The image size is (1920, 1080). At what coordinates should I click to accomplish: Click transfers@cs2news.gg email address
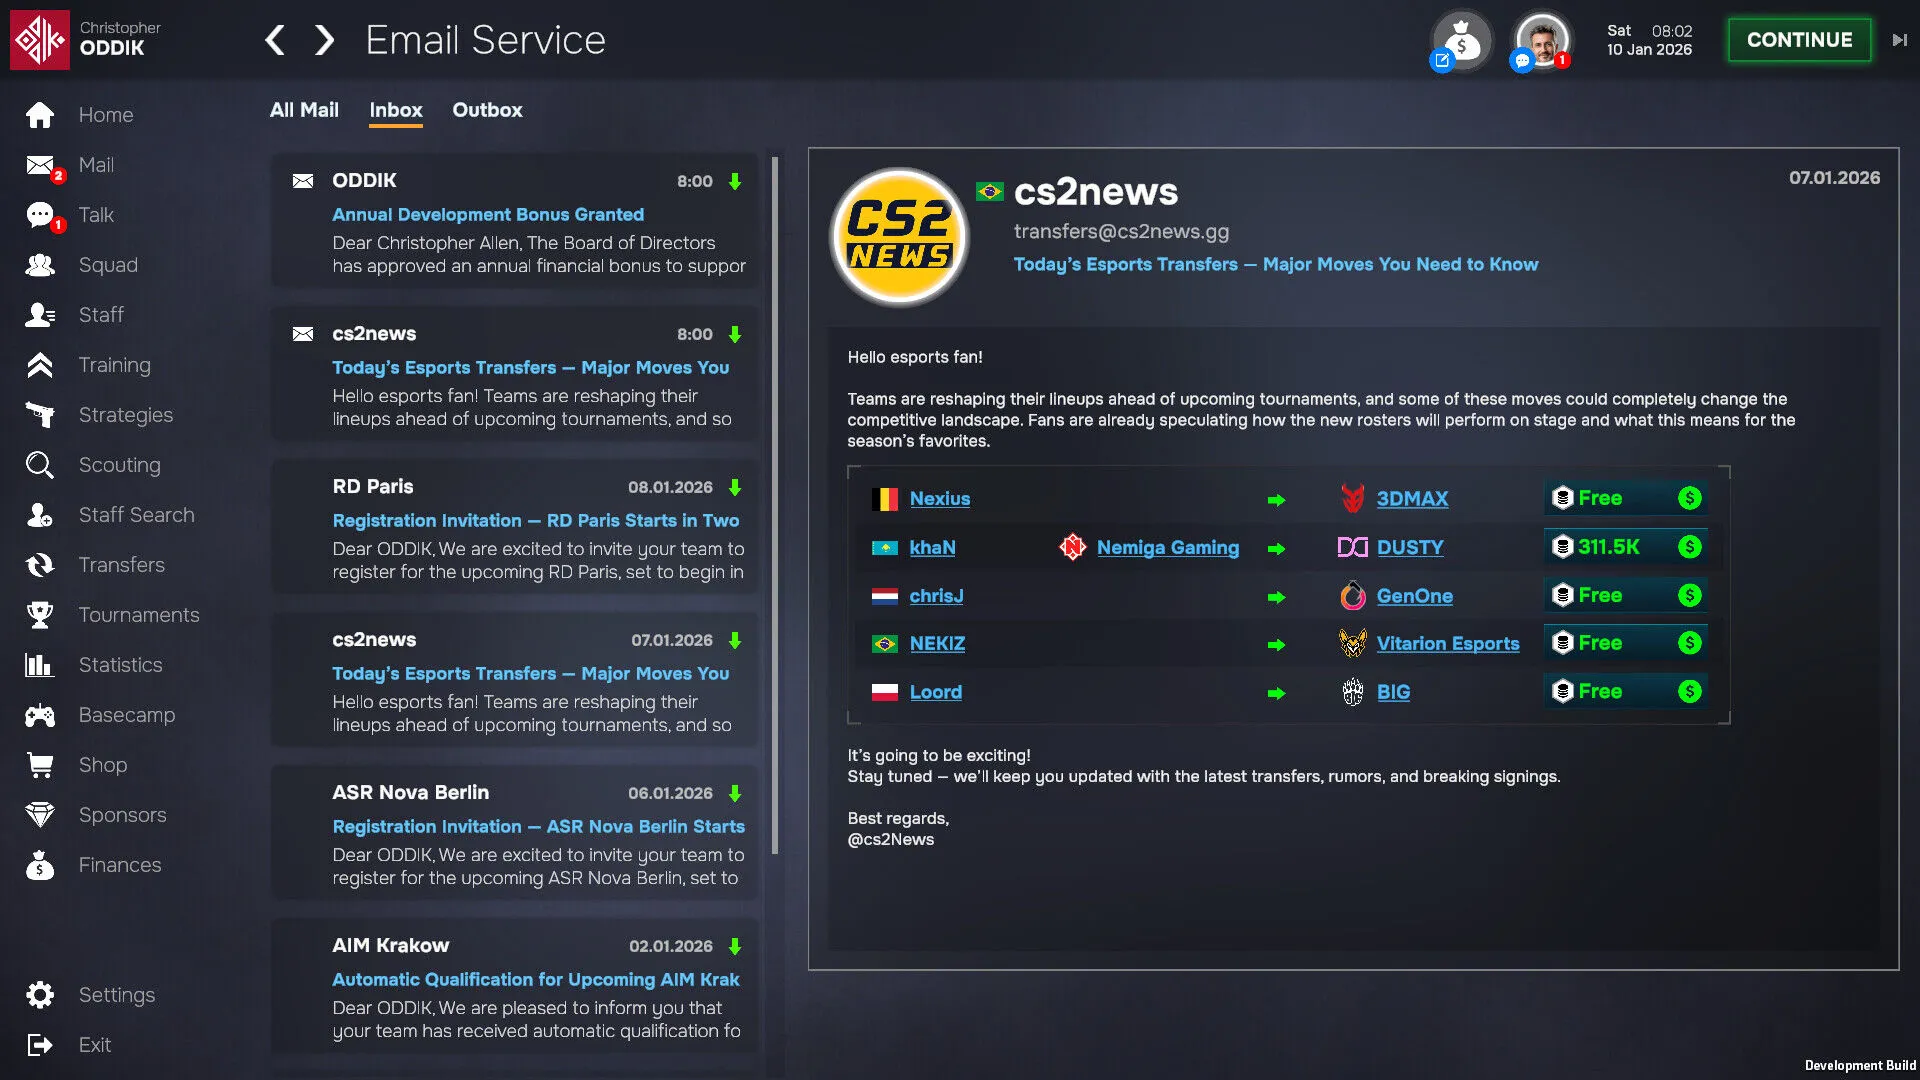(1121, 231)
